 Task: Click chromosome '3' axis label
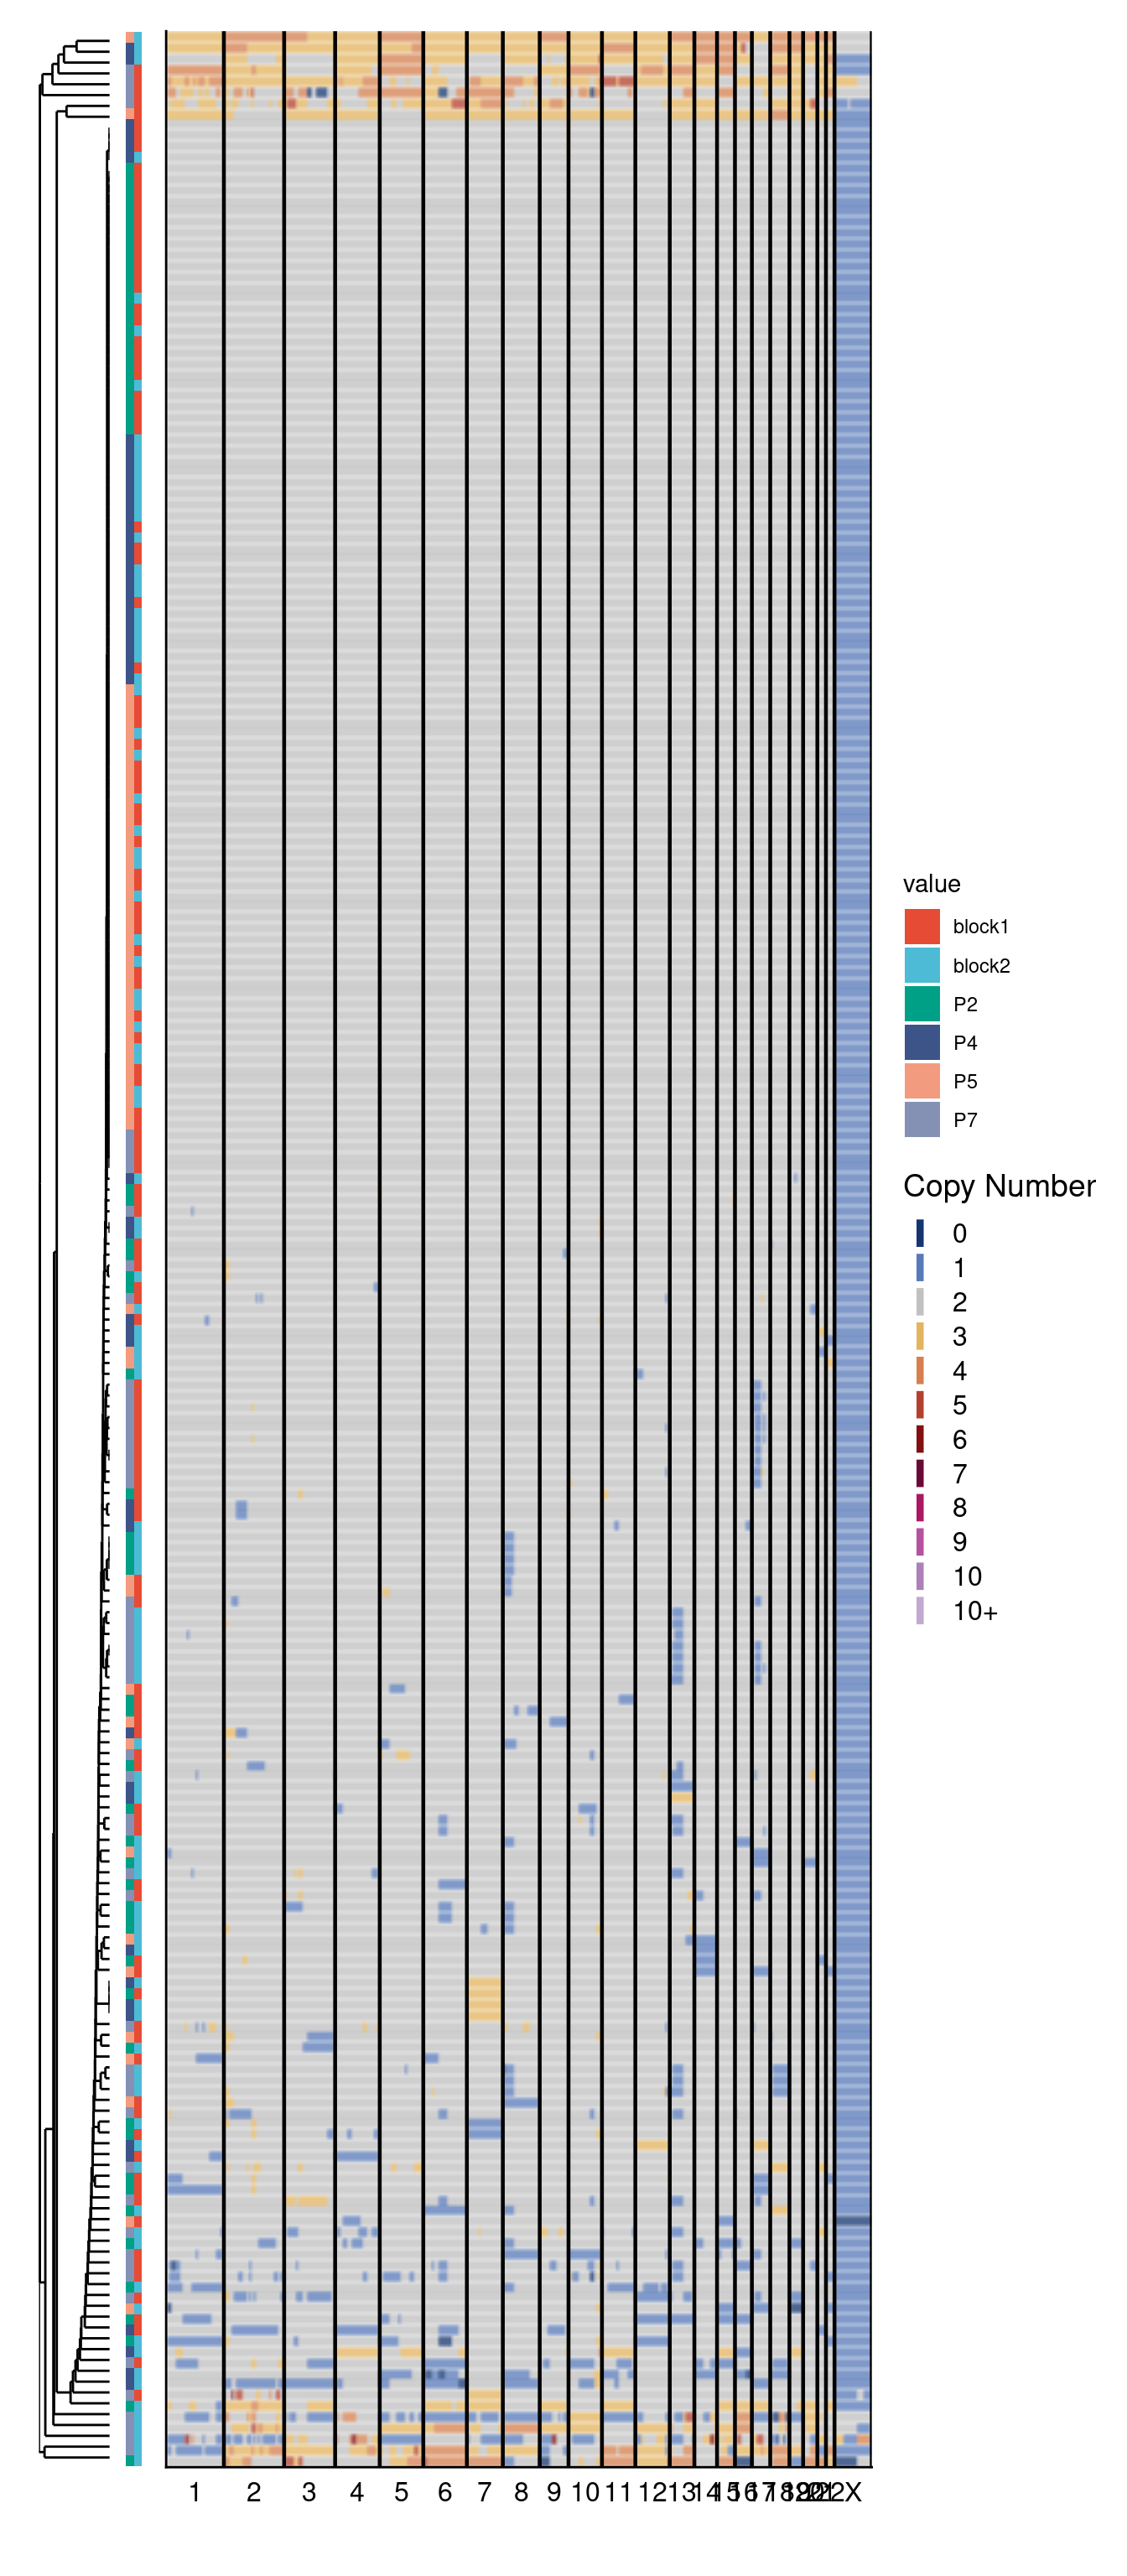(x=309, y=2491)
